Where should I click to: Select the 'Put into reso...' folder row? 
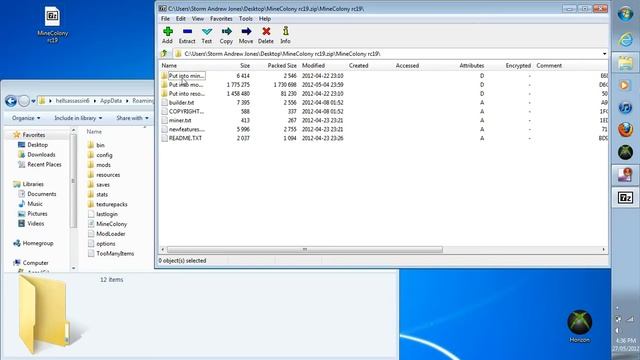182,93
